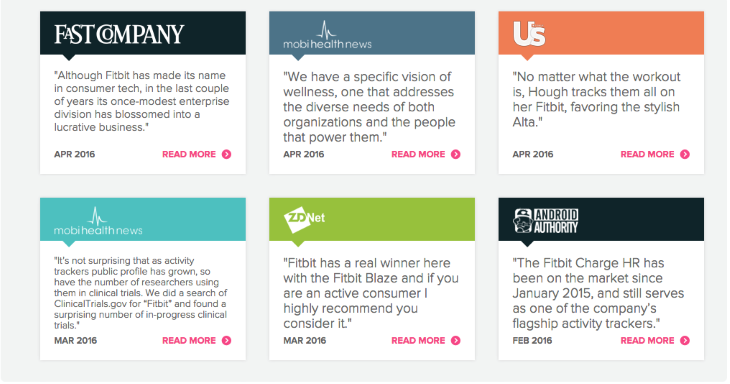Click the Fast Company logo
This screenshot has width=730, height=384.
(x=119, y=34)
